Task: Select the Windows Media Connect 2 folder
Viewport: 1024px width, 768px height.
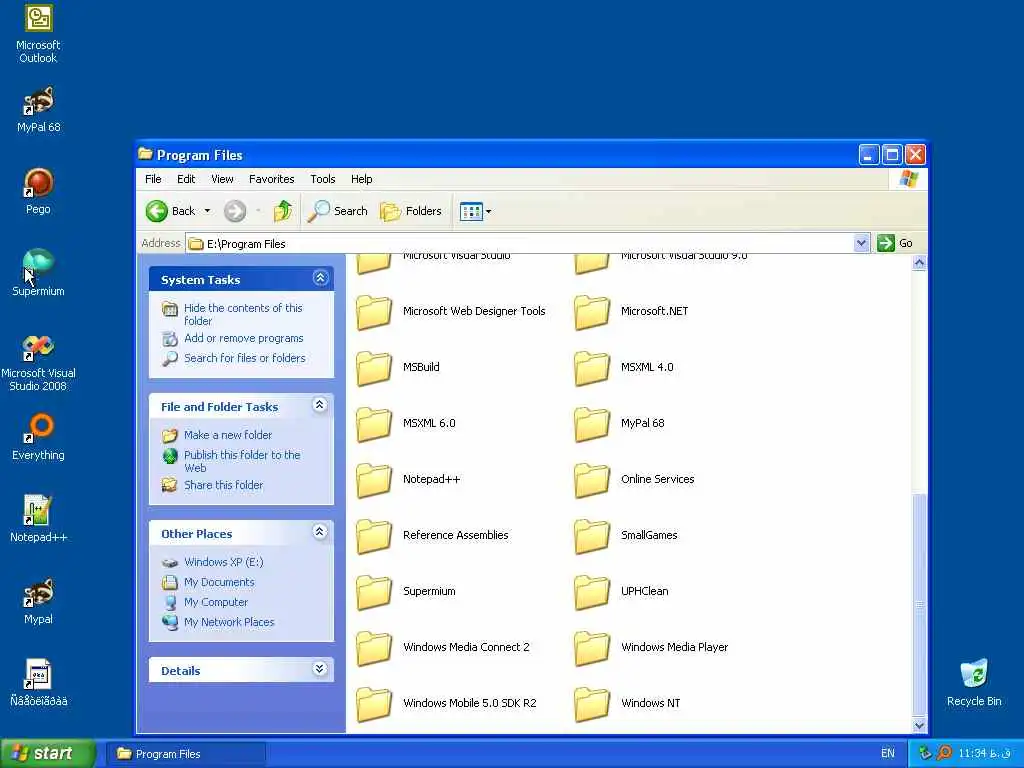Action: point(443,648)
